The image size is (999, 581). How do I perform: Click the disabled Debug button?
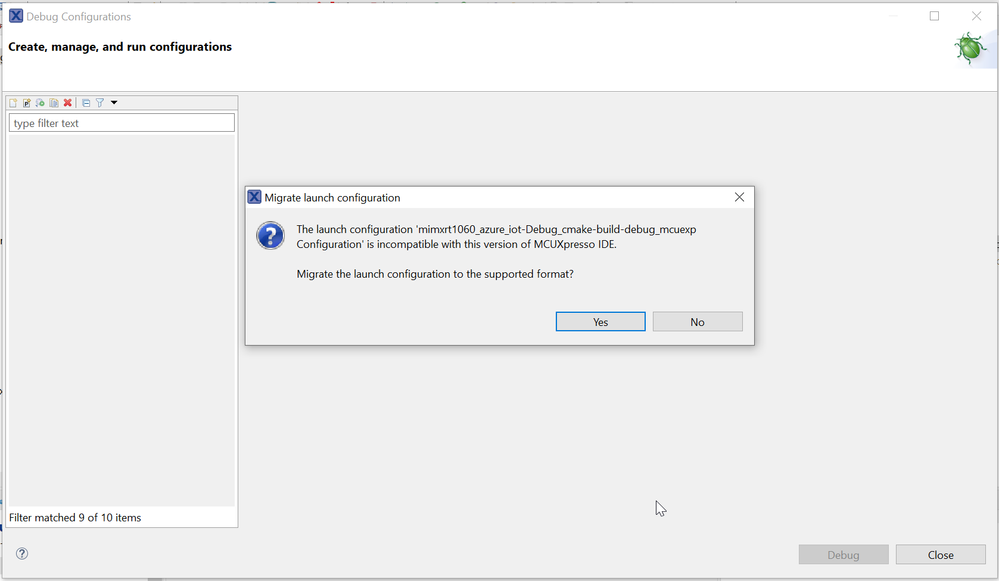tap(843, 554)
